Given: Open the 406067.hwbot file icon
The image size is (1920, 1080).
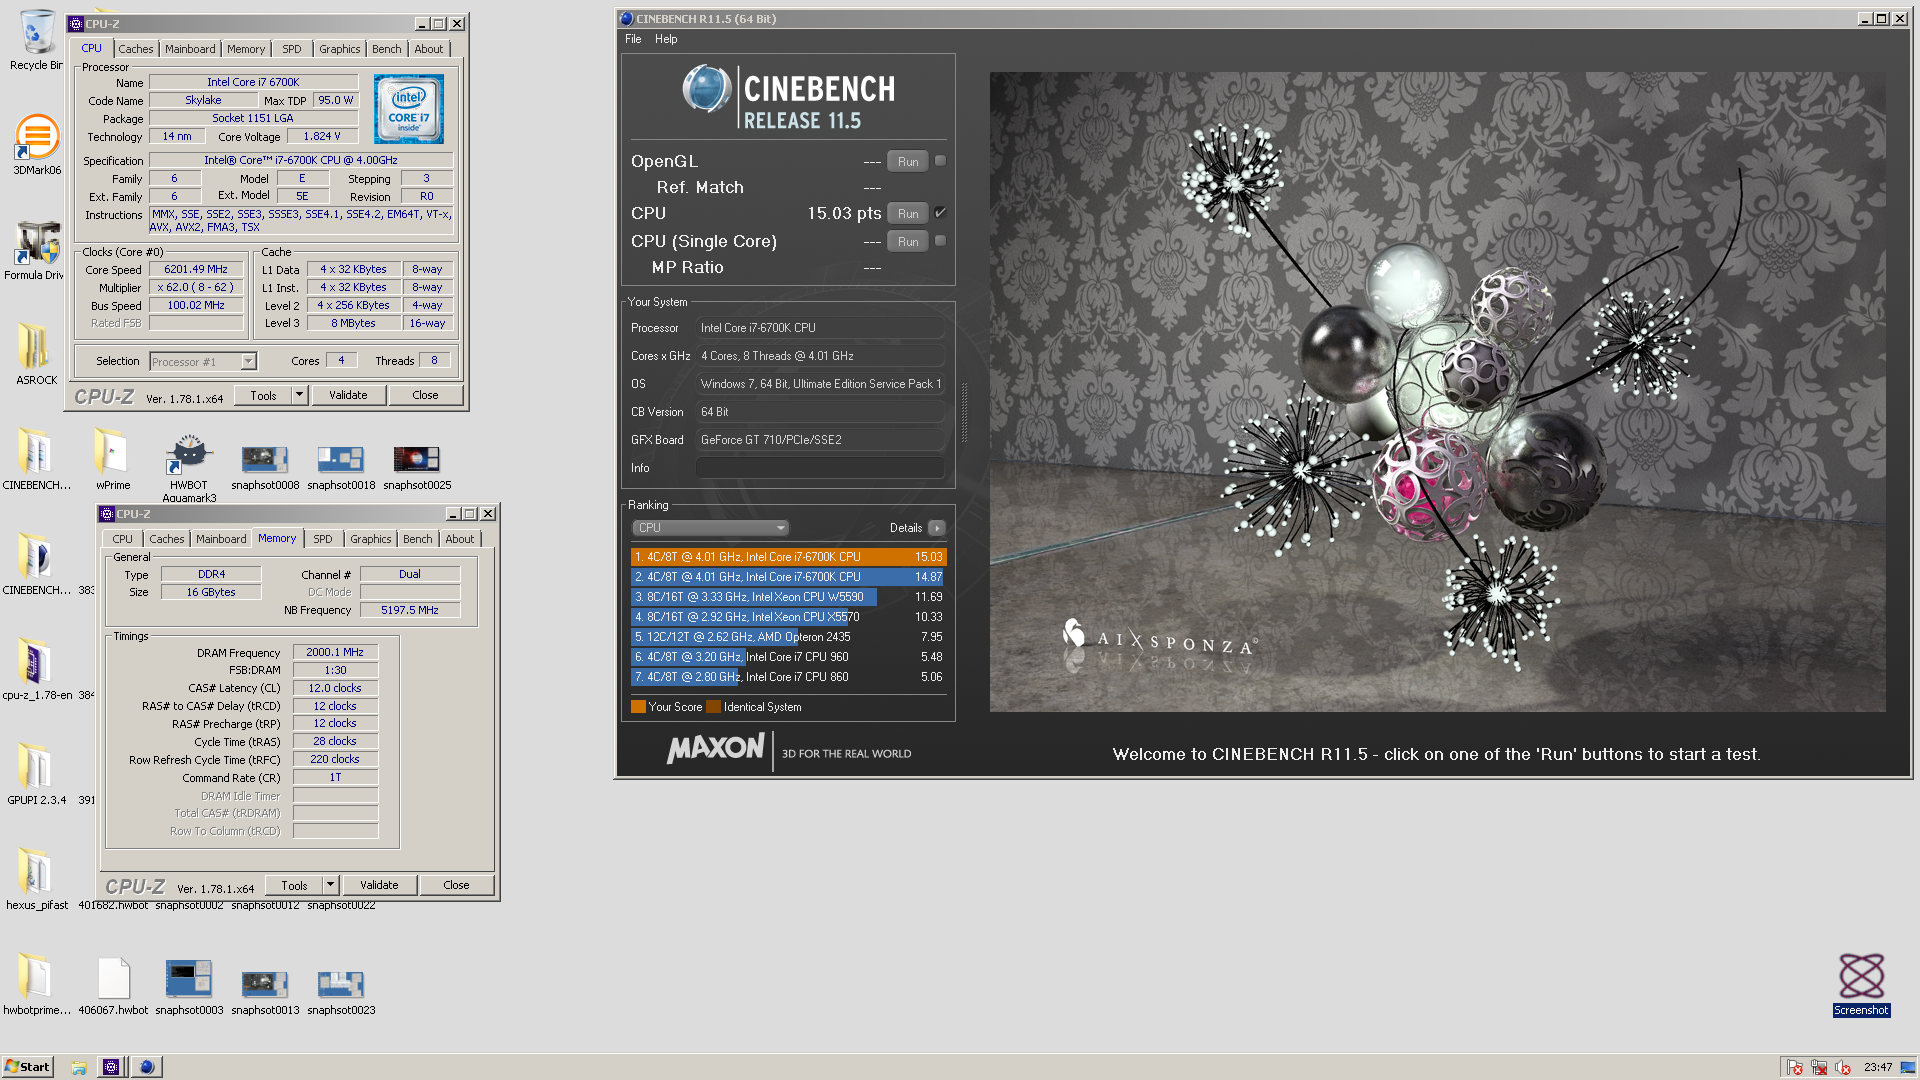Looking at the screenshot, I should click(113, 978).
